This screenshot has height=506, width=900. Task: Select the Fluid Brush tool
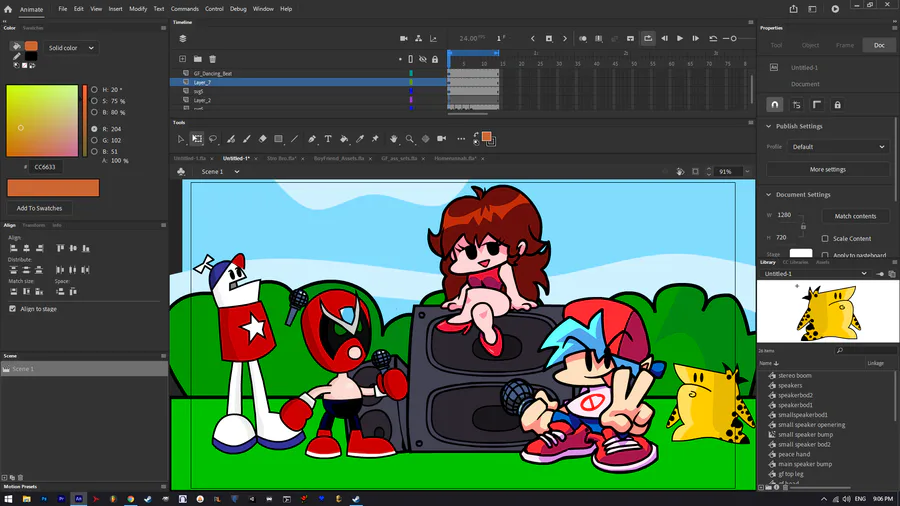click(231, 139)
